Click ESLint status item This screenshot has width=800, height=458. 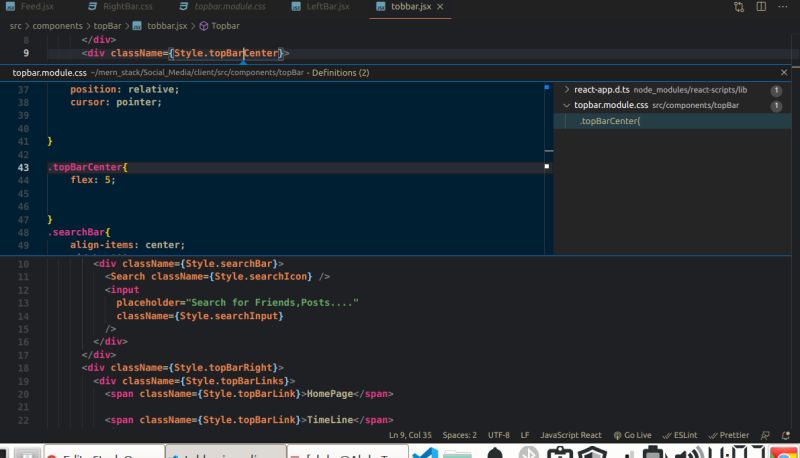tap(680, 435)
